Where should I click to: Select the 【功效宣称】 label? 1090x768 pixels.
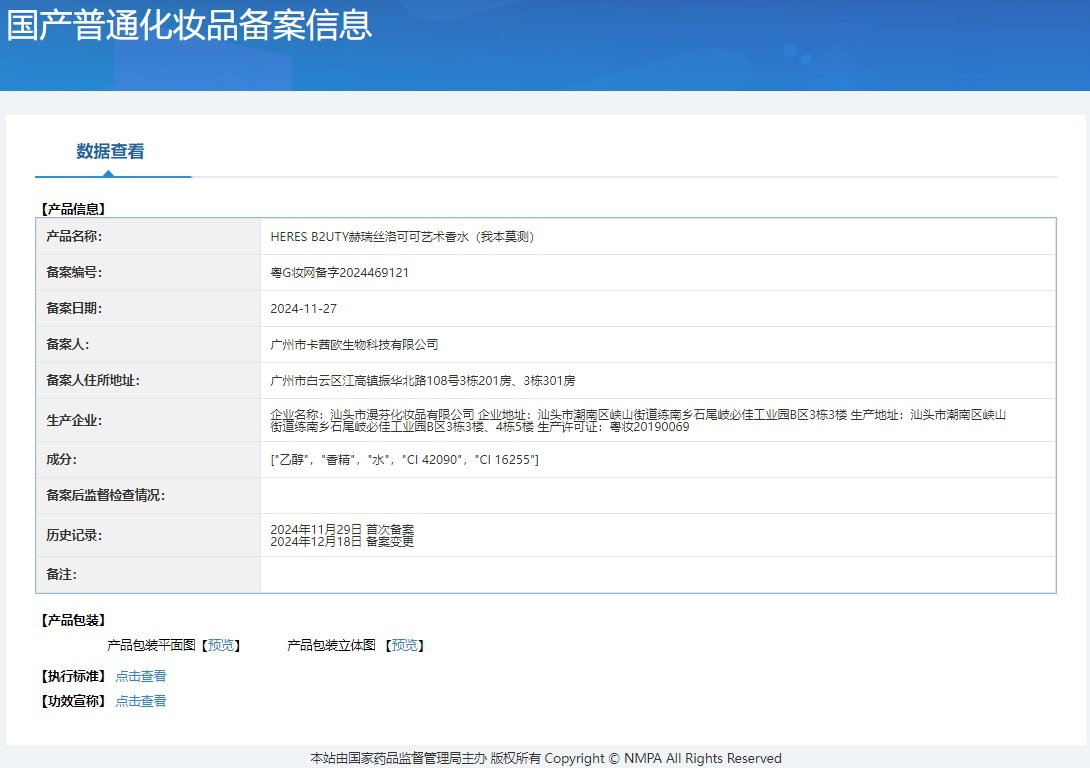pos(73,701)
